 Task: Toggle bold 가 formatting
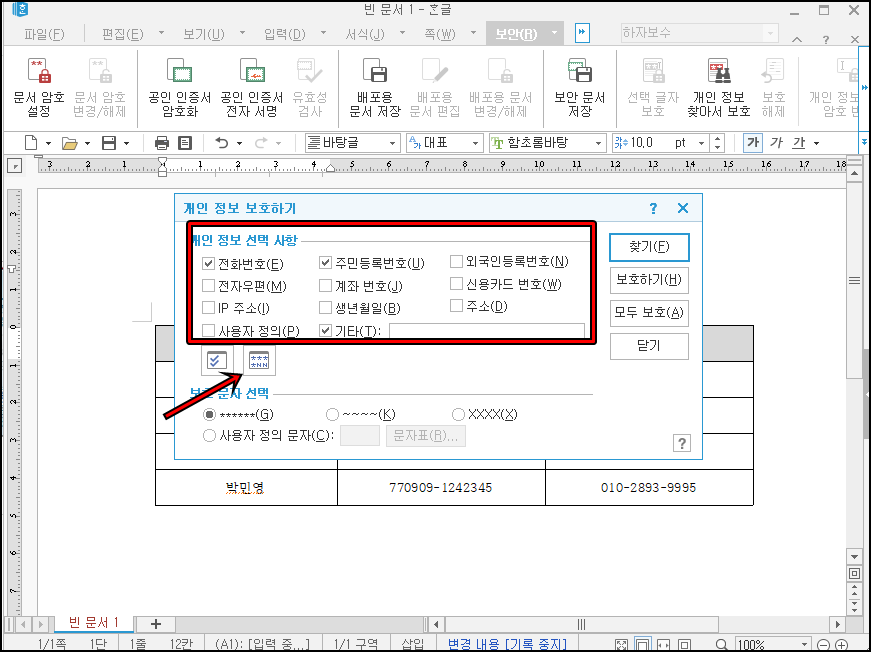tap(753, 143)
